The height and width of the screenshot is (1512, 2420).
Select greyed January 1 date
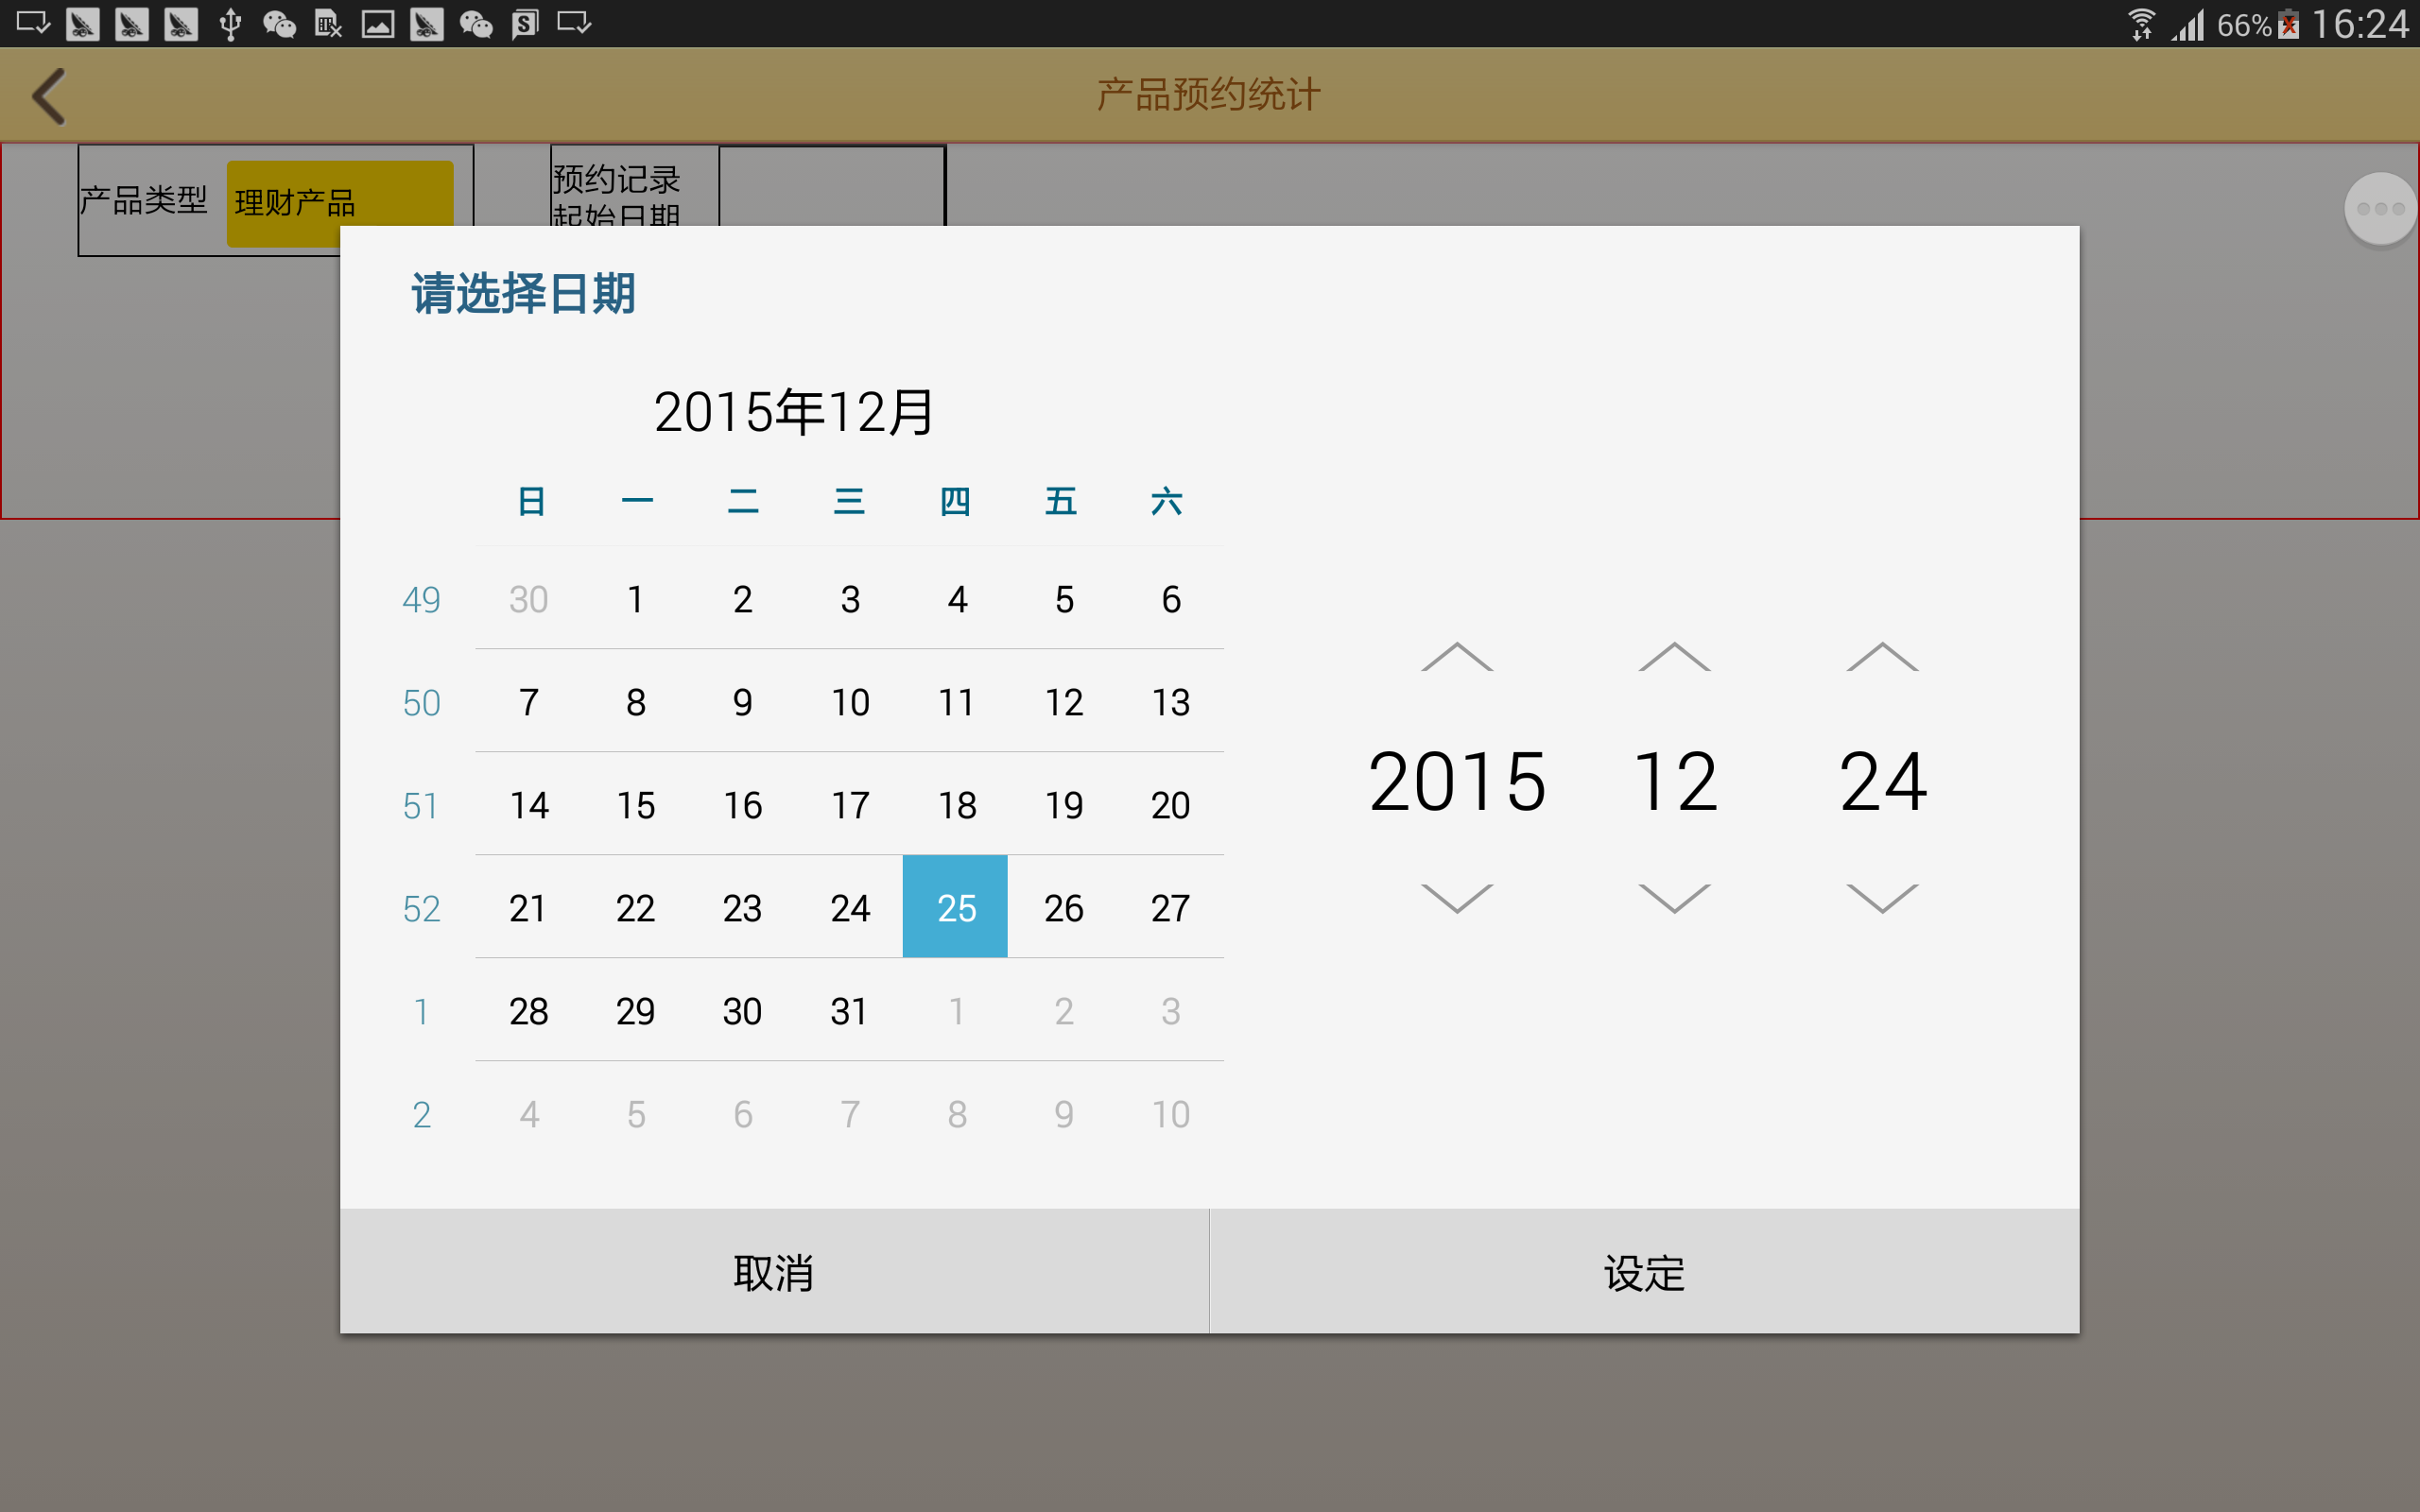[x=956, y=1011]
